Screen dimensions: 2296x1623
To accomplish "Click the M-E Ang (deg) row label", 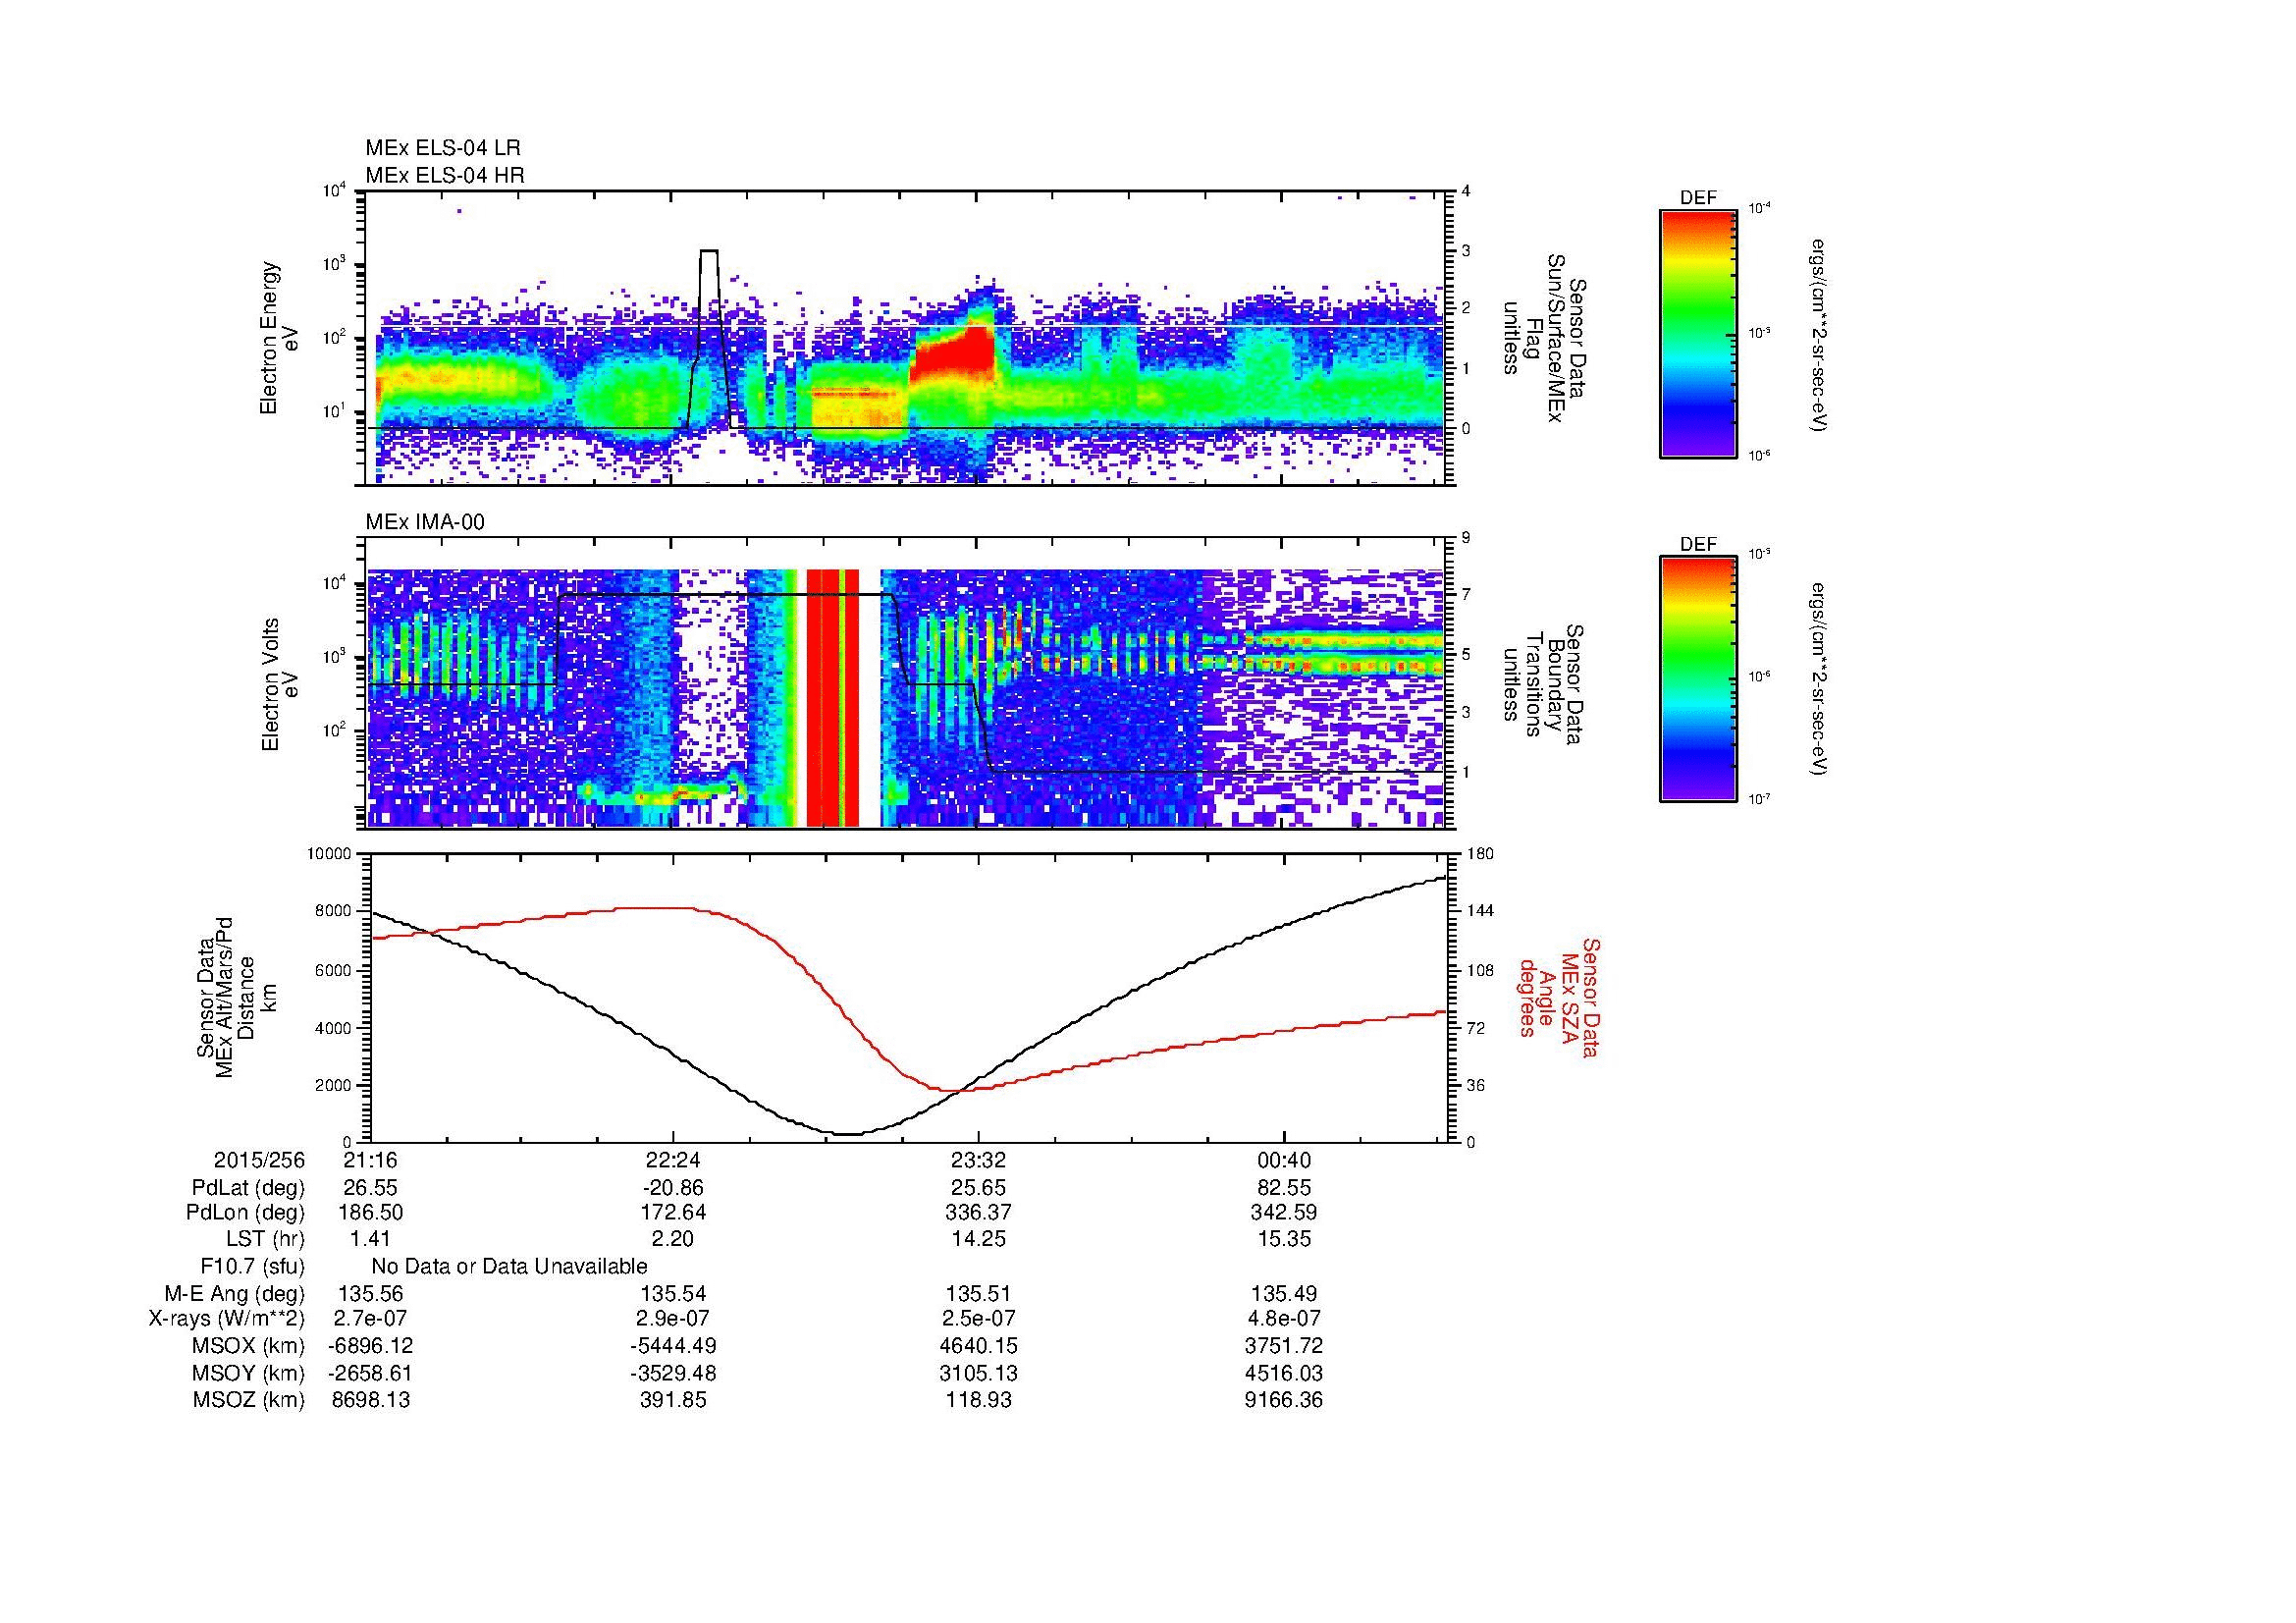I will click(x=236, y=1294).
